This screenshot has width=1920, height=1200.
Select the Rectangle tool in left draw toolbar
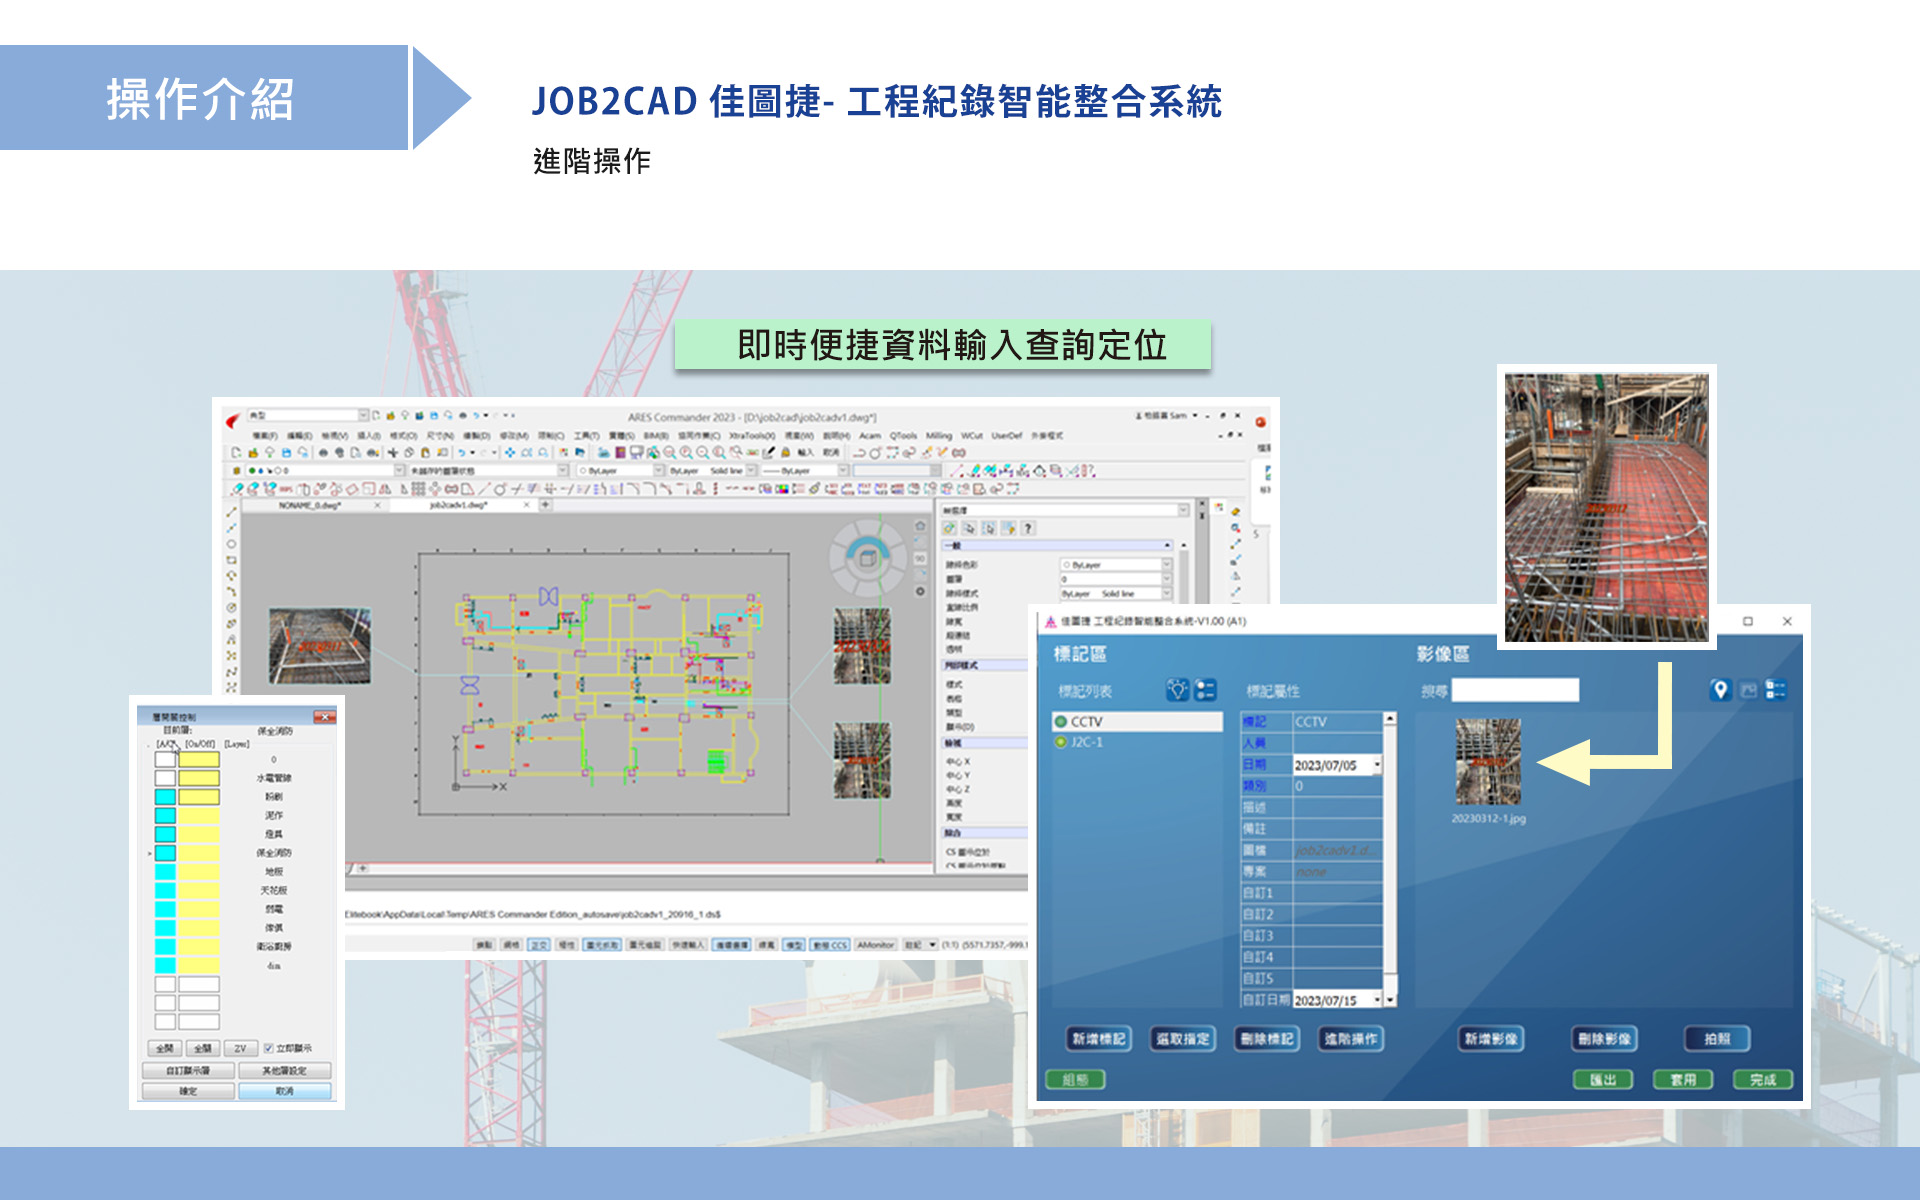(231, 560)
